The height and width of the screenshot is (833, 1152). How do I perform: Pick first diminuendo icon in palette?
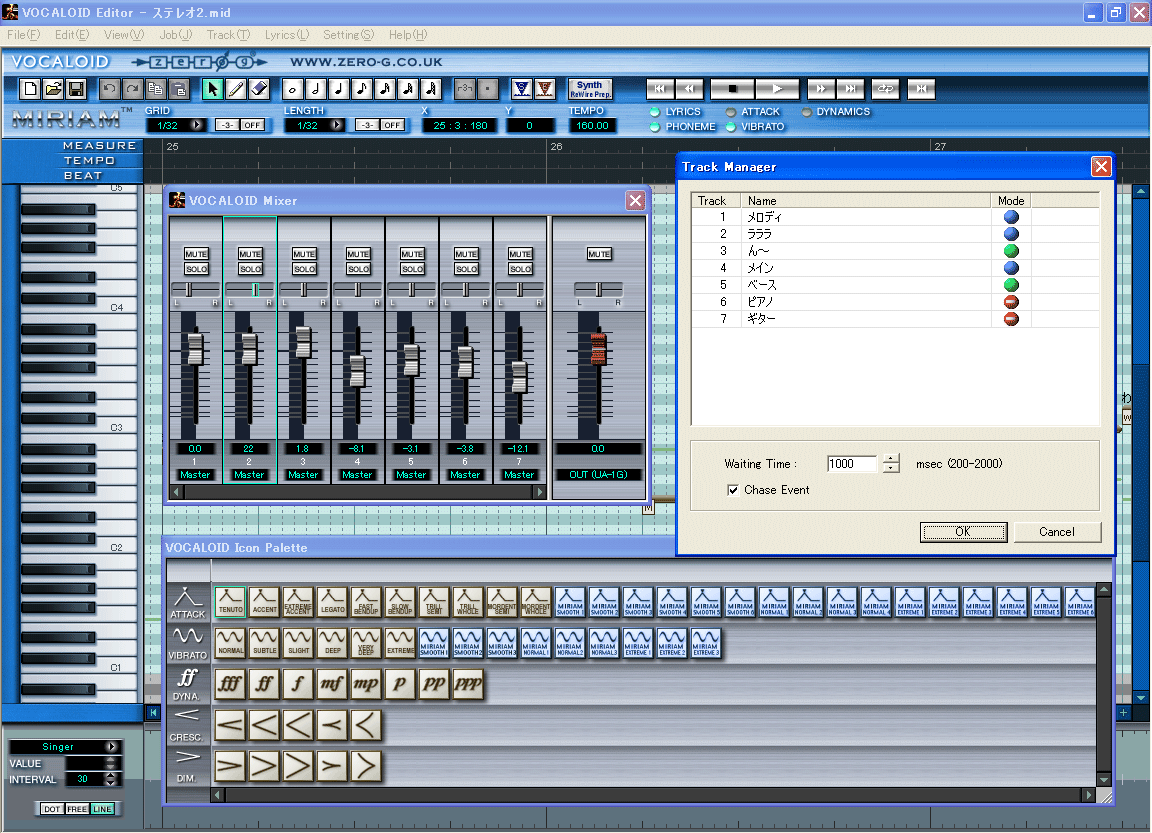point(230,766)
